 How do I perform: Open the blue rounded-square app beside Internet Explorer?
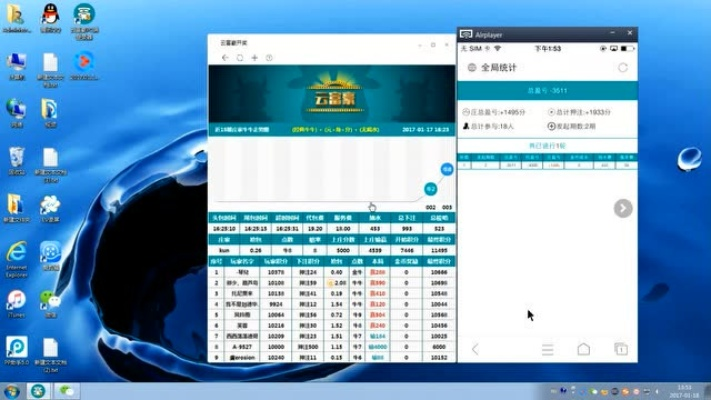coord(50,256)
